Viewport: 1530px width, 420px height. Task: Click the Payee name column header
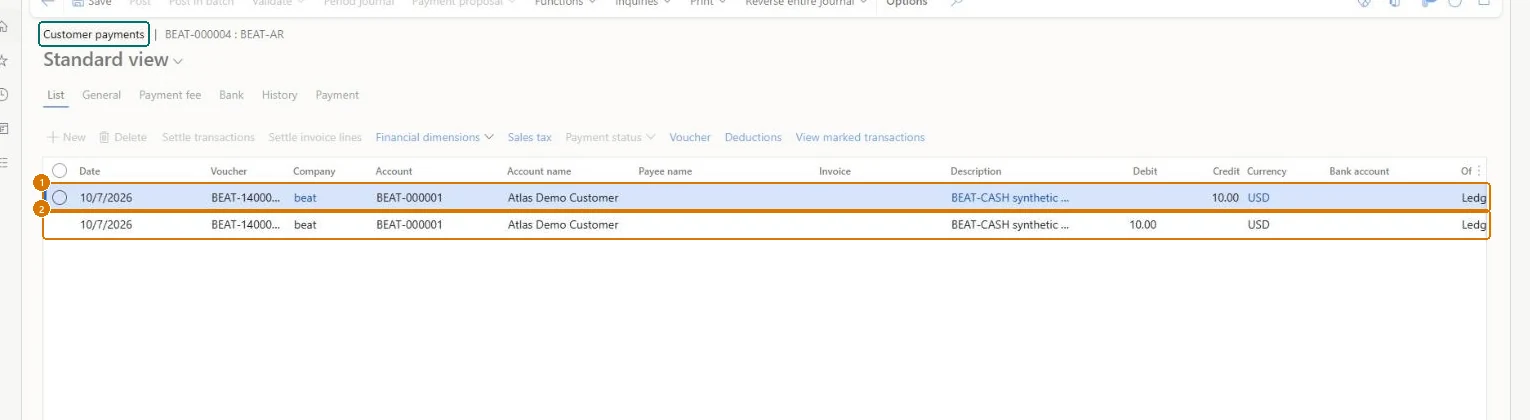click(665, 171)
